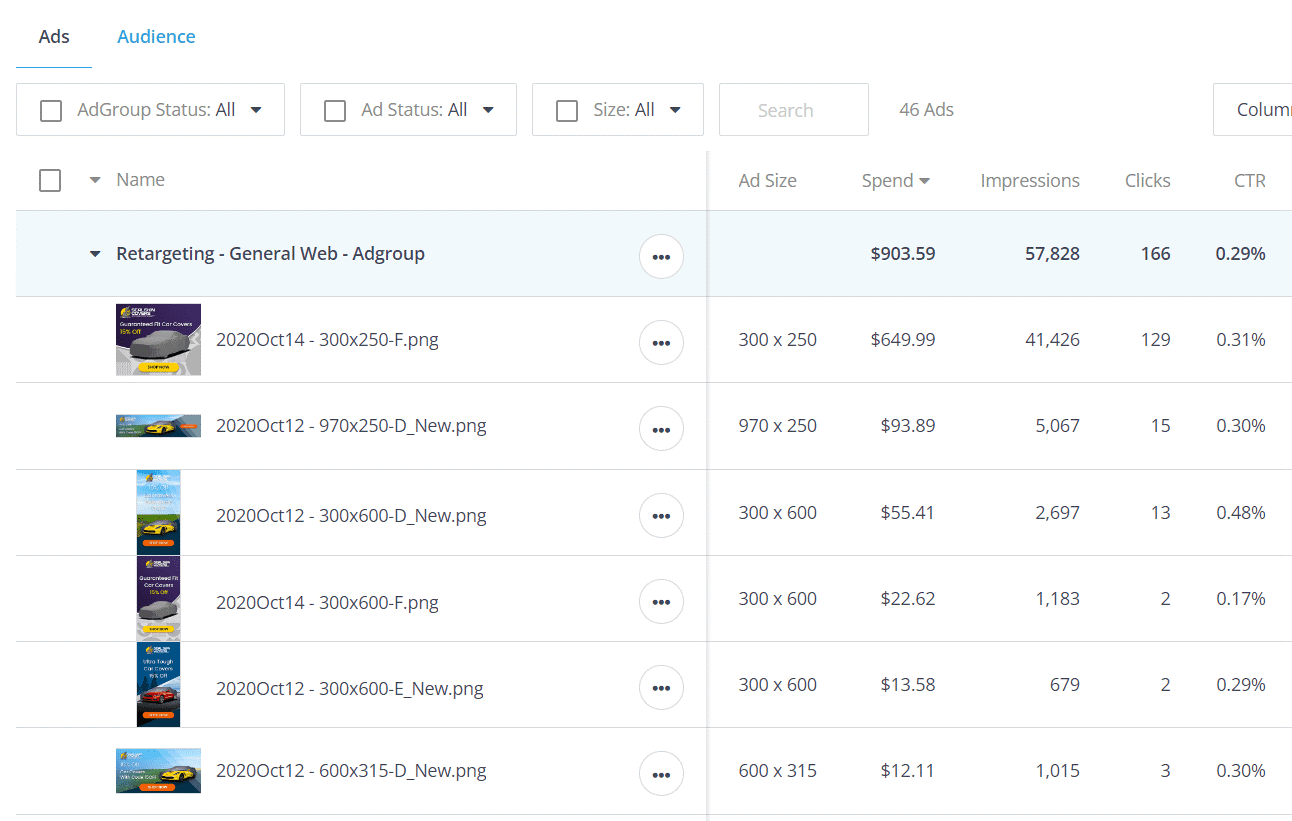Open thumbnail of 2020Oct12 - 970x250-D_New.png
Viewport: 1292px width, 821px height.
coord(158,426)
